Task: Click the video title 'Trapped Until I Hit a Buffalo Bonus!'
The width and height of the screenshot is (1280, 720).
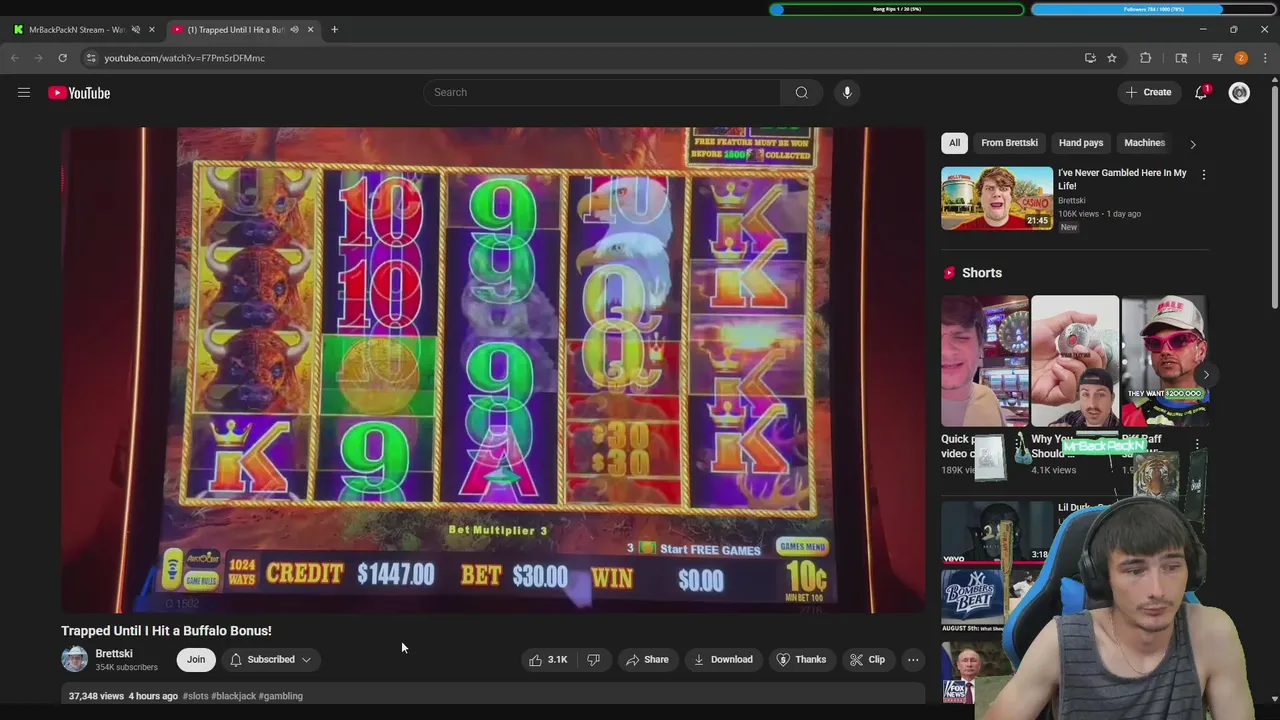Action: coord(166,631)
